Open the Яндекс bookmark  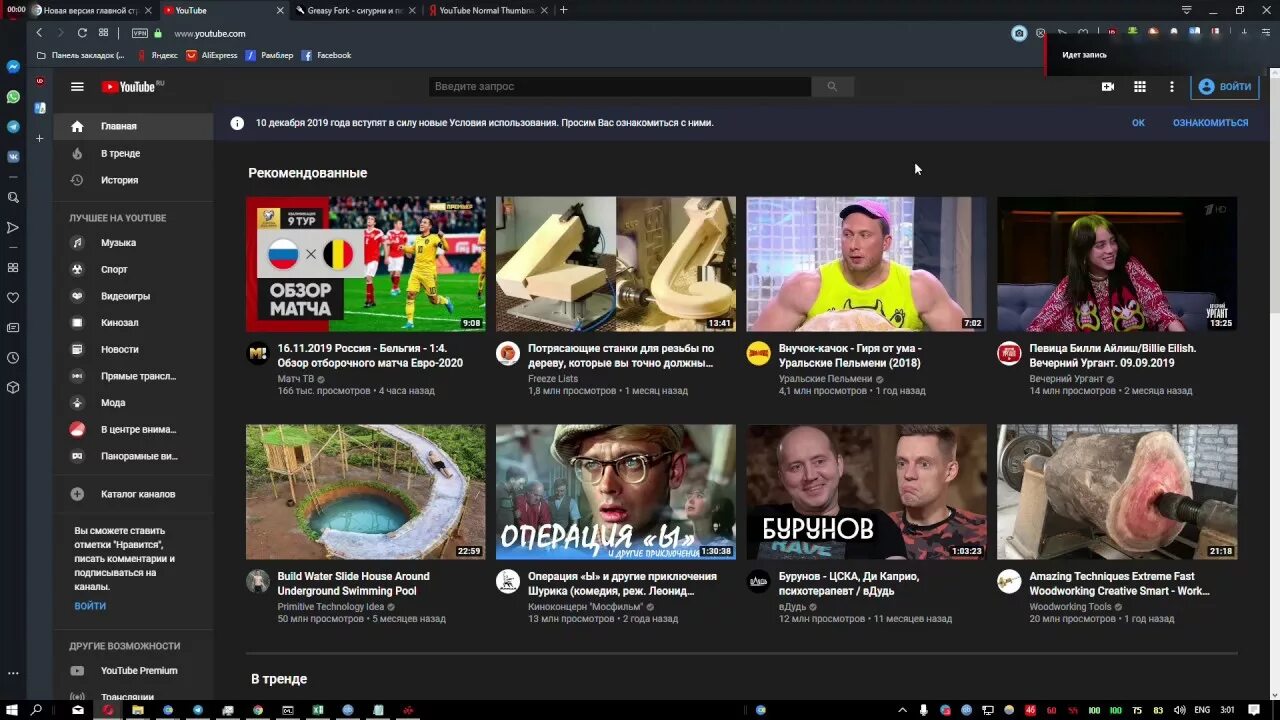pos(157,56)
